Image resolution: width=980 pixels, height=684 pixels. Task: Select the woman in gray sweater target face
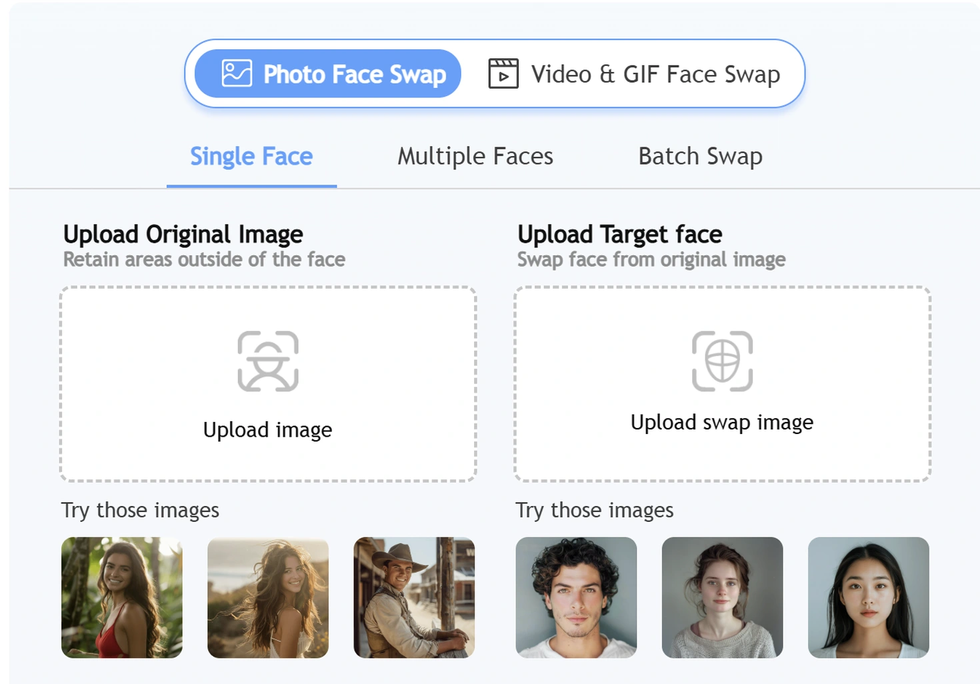pos(722,597)
